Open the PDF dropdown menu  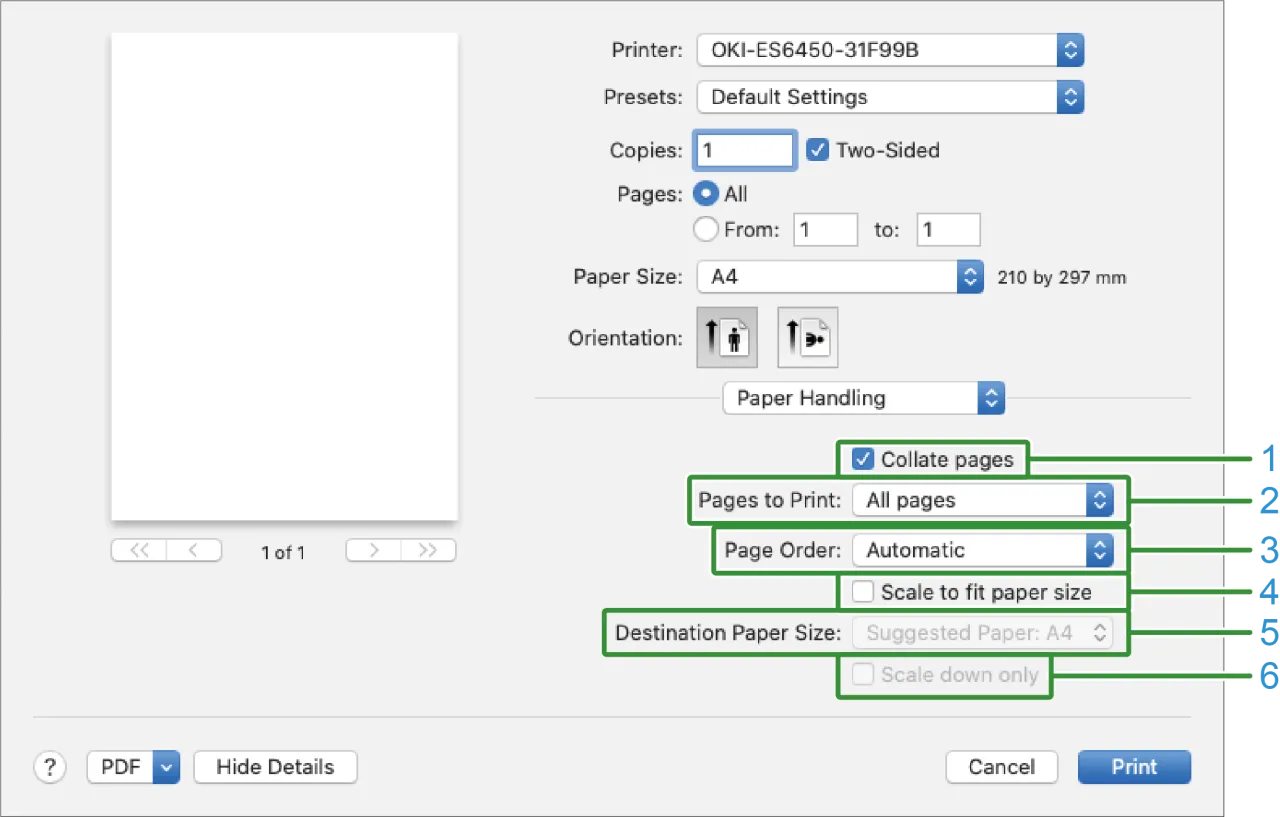[133, 767]
